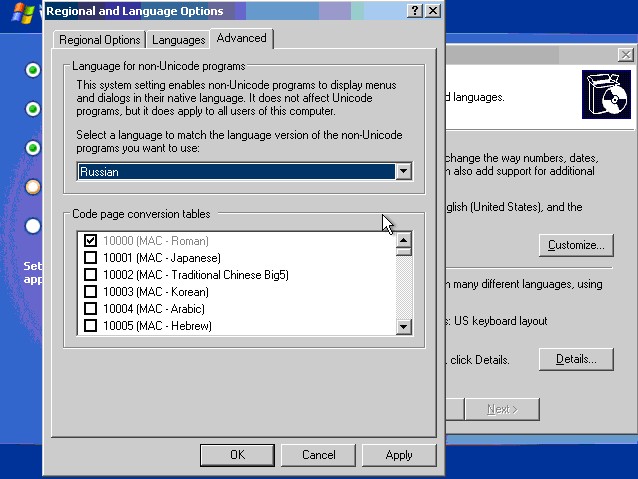Select the Russian language combo box field
This screenshot has width=638, height=479.
coord(236,172)
